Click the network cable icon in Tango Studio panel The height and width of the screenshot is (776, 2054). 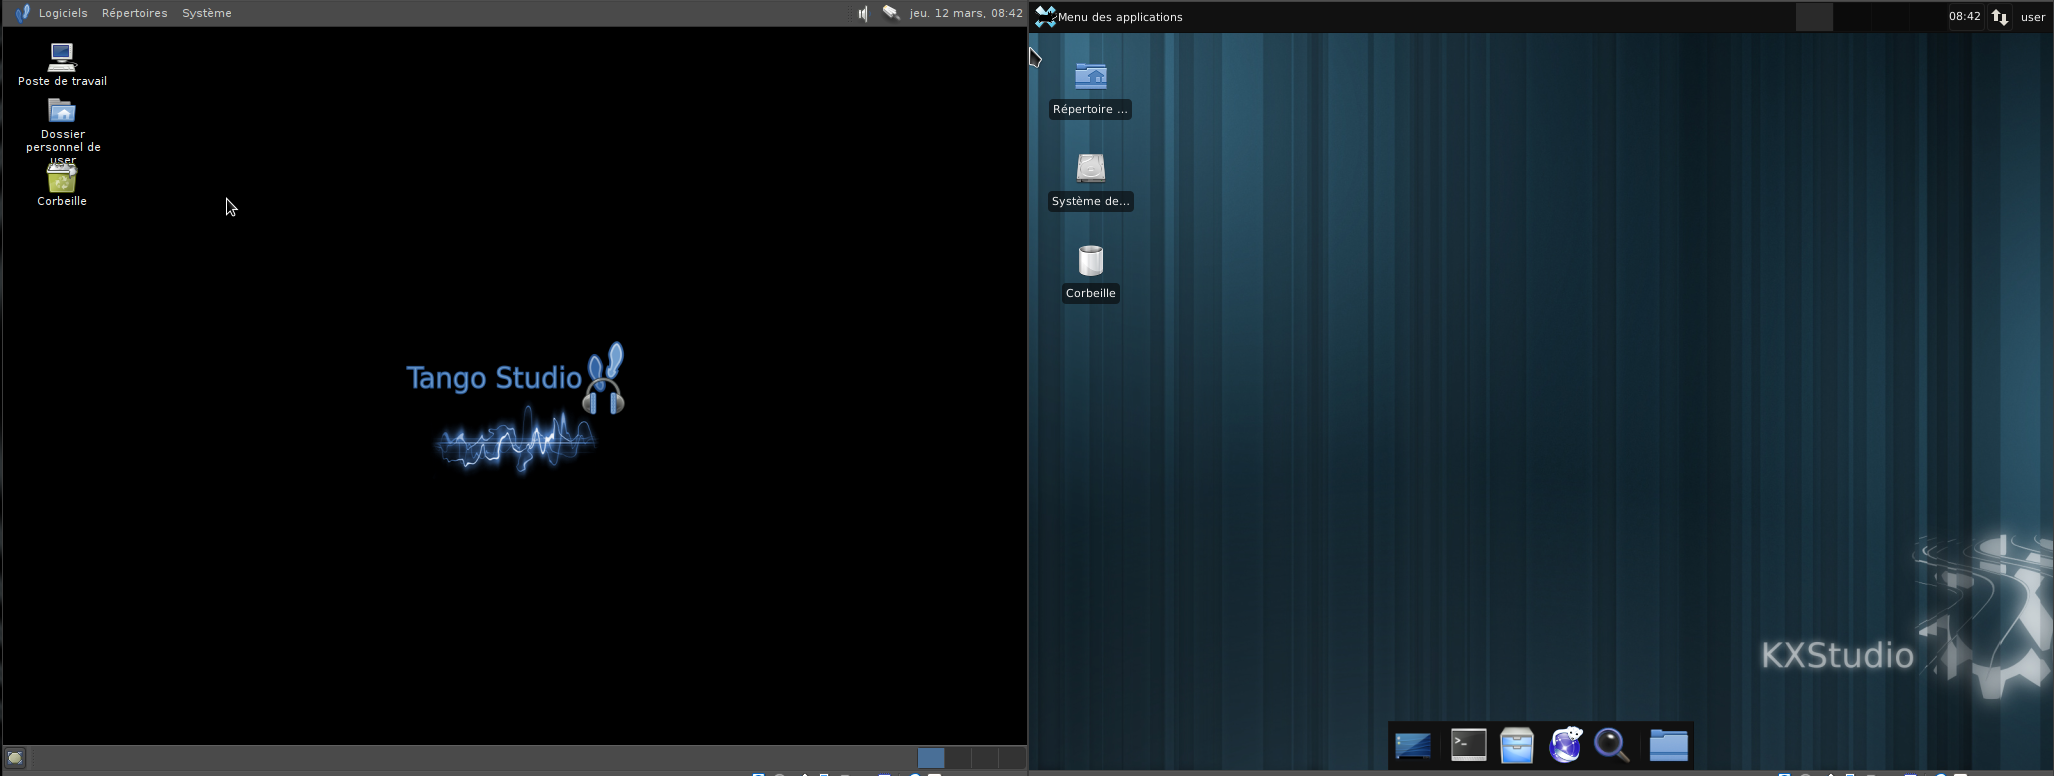tap(891, 13)
